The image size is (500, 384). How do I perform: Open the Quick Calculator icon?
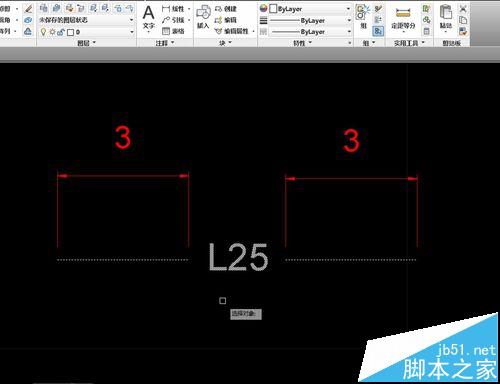click(x=426, y=31)
